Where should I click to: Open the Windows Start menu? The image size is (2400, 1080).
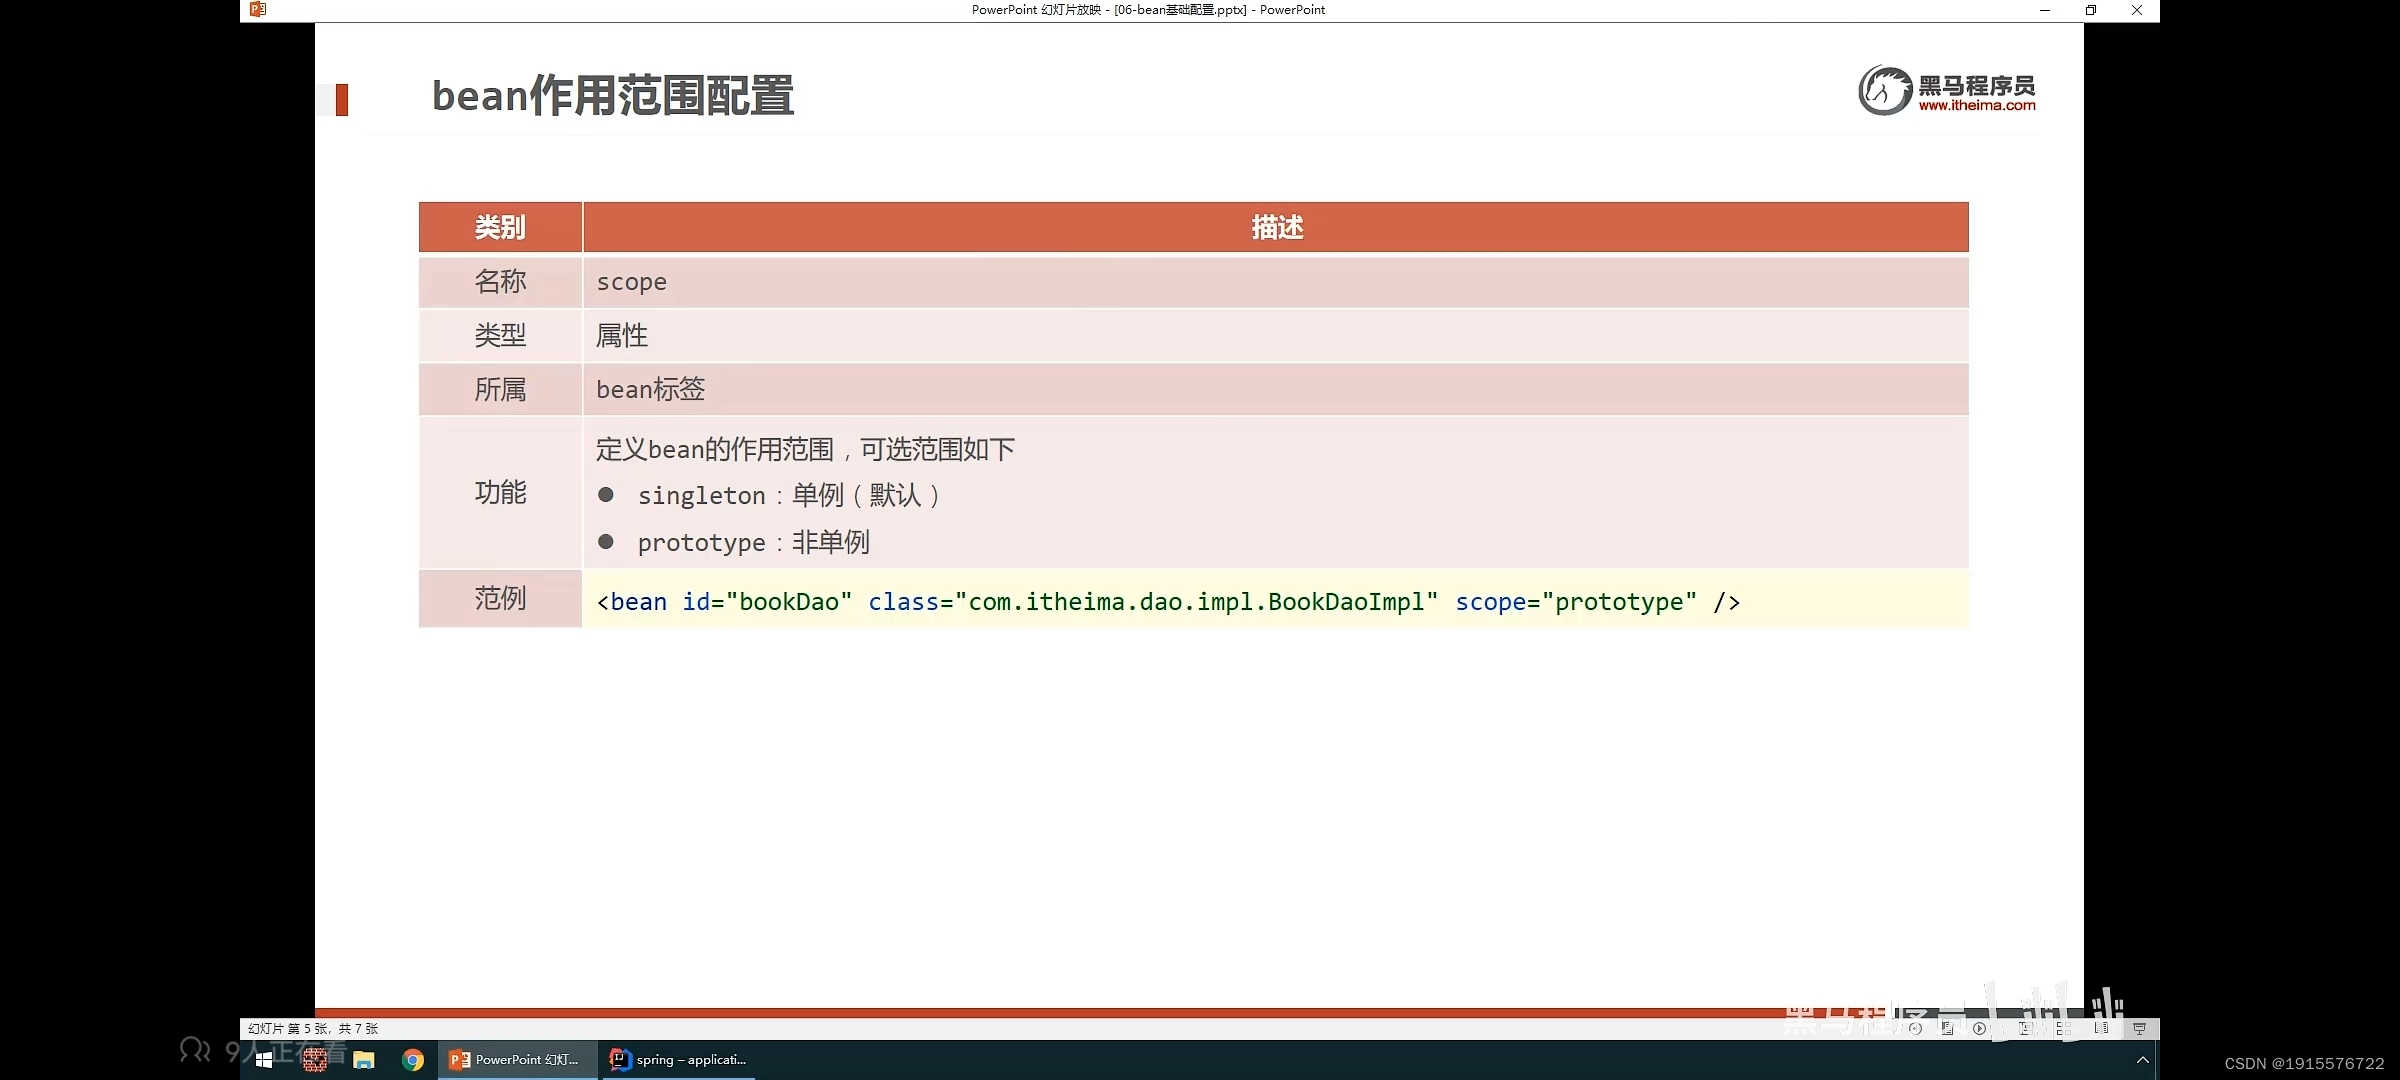[264, 1060]
